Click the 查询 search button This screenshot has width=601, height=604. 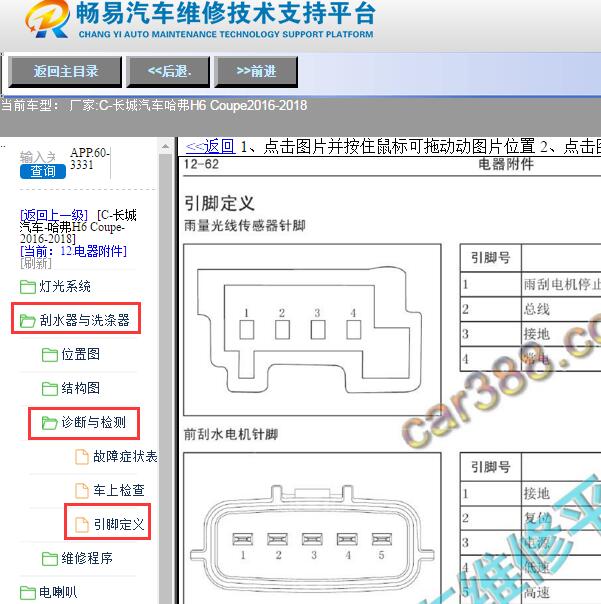[x=43, y=171]
